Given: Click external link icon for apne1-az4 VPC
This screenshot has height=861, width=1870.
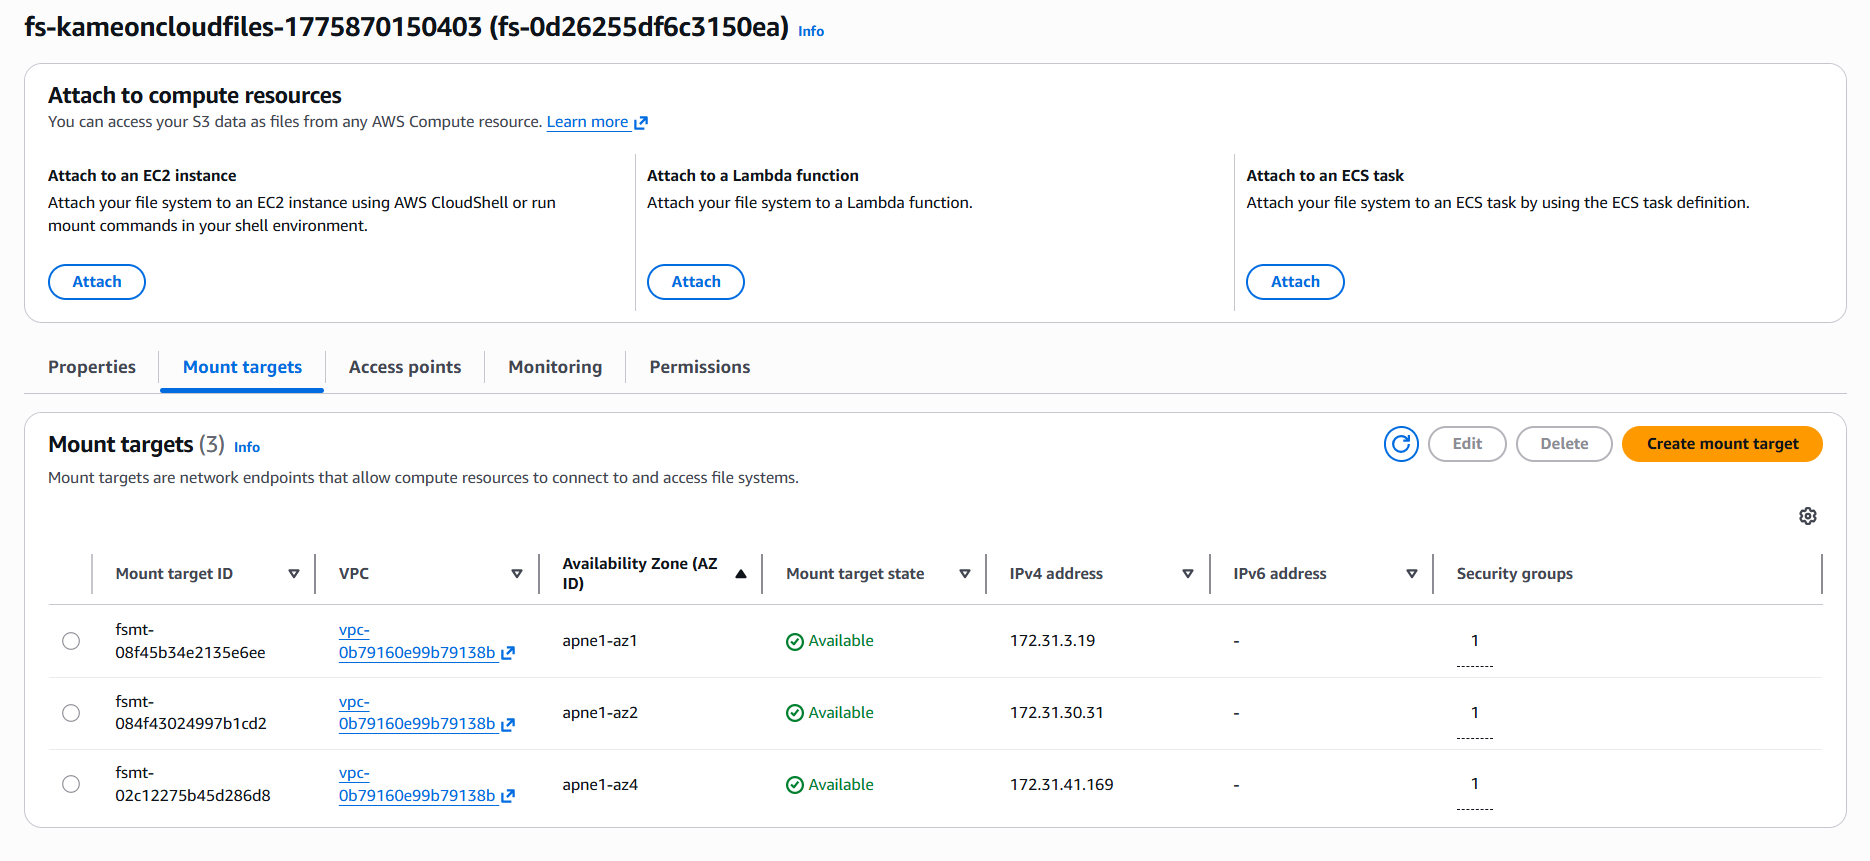Looking at the screenshot, I should (x=508, y=796).
